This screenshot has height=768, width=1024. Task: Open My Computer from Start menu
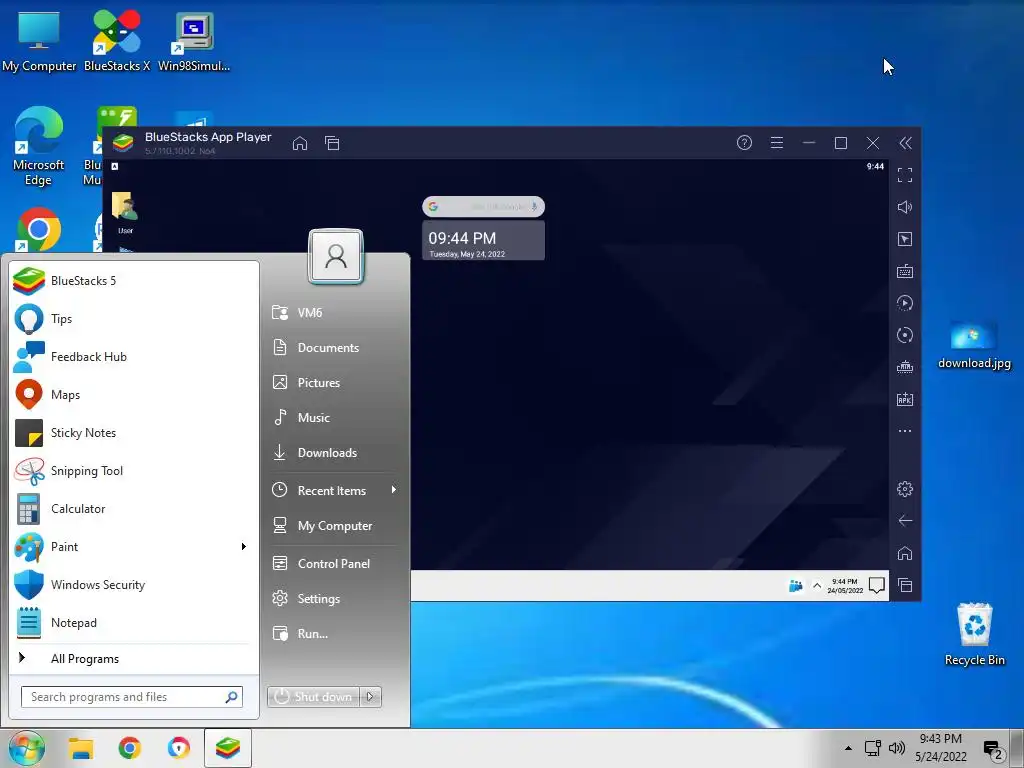(334, 526)
